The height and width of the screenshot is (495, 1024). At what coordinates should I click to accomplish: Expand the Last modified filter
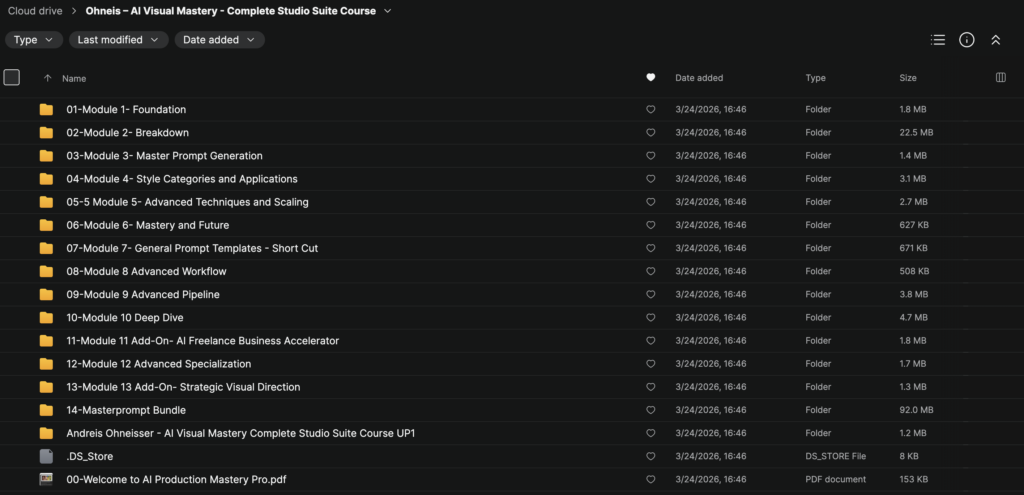(x=118, y=40)
